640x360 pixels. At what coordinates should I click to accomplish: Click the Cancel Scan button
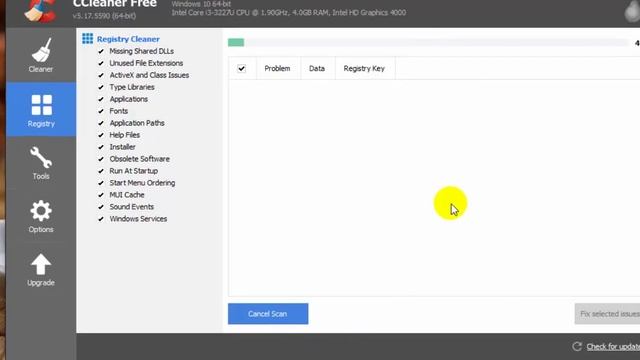tap(268, 314)
